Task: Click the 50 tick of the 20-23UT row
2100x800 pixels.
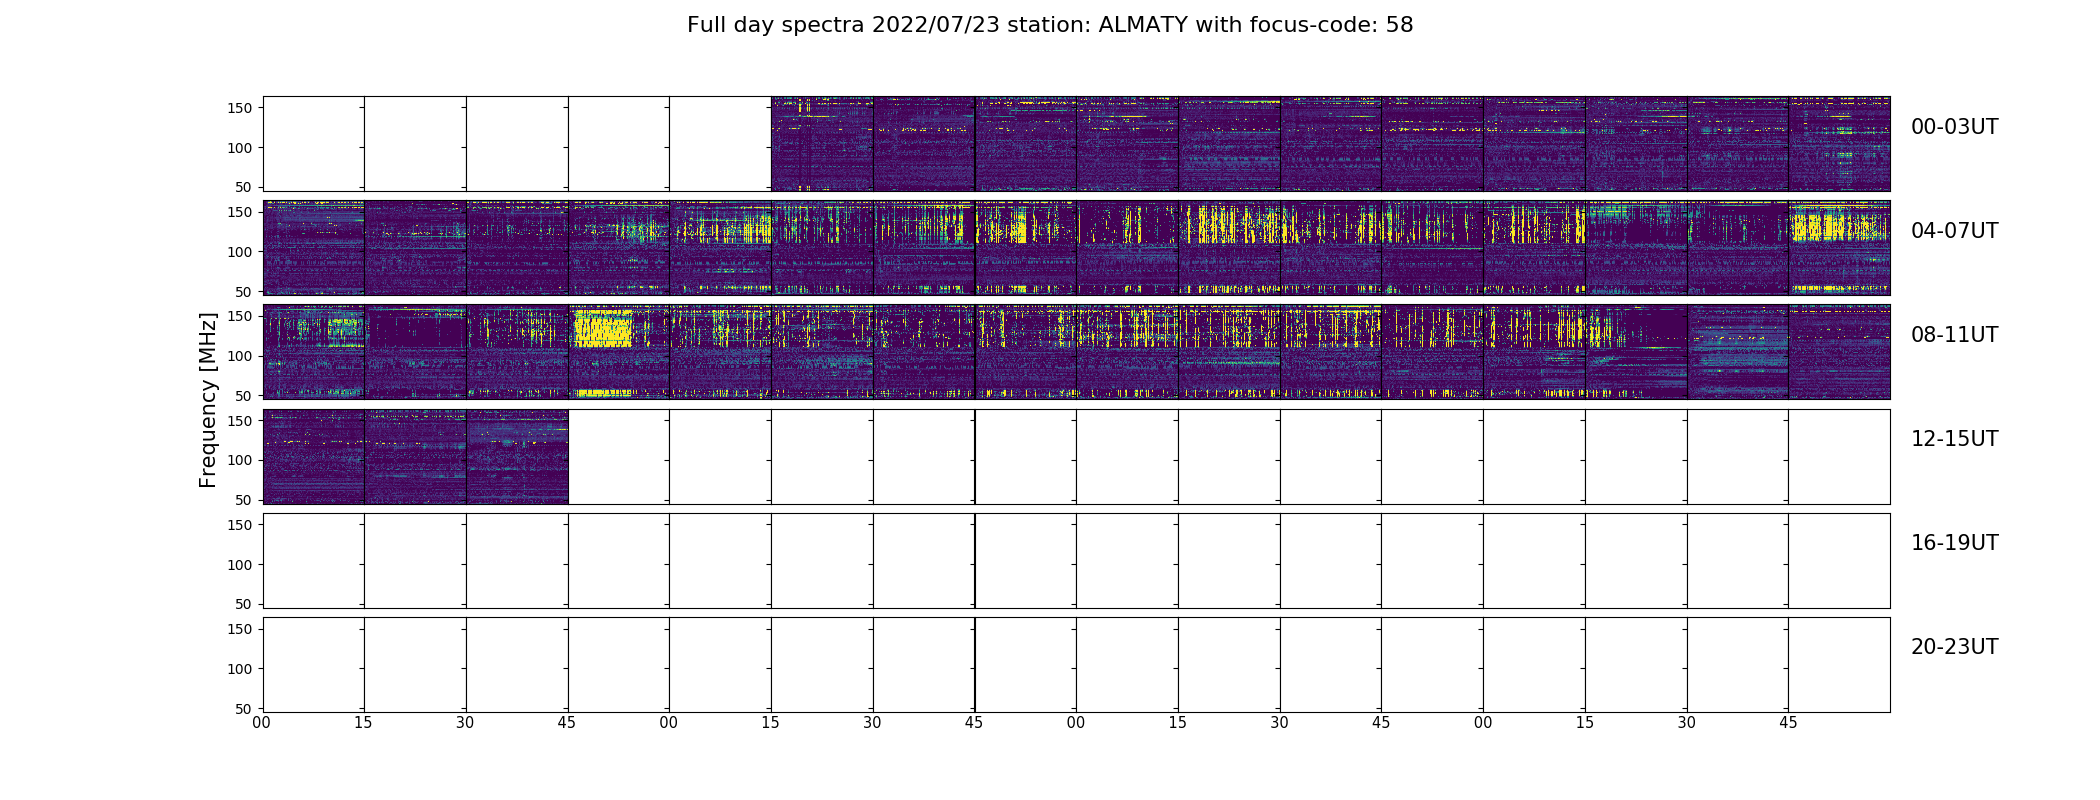Action: click(x=244, y=709)
